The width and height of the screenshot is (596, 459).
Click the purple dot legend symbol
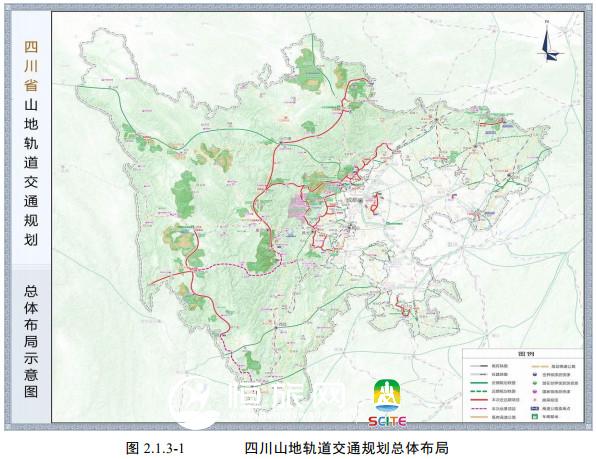535,391
